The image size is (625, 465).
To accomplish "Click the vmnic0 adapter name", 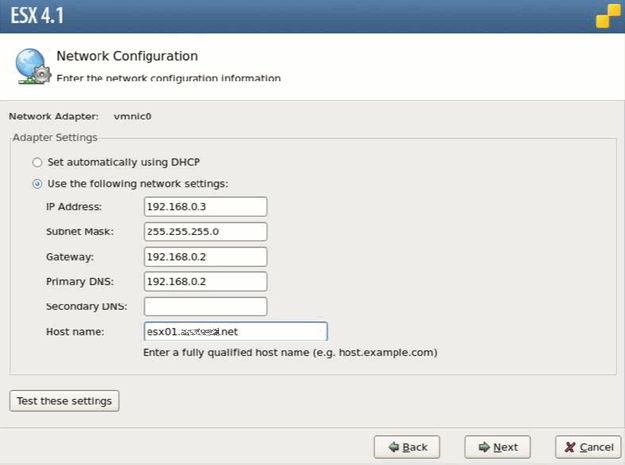I will click(132, 116).
